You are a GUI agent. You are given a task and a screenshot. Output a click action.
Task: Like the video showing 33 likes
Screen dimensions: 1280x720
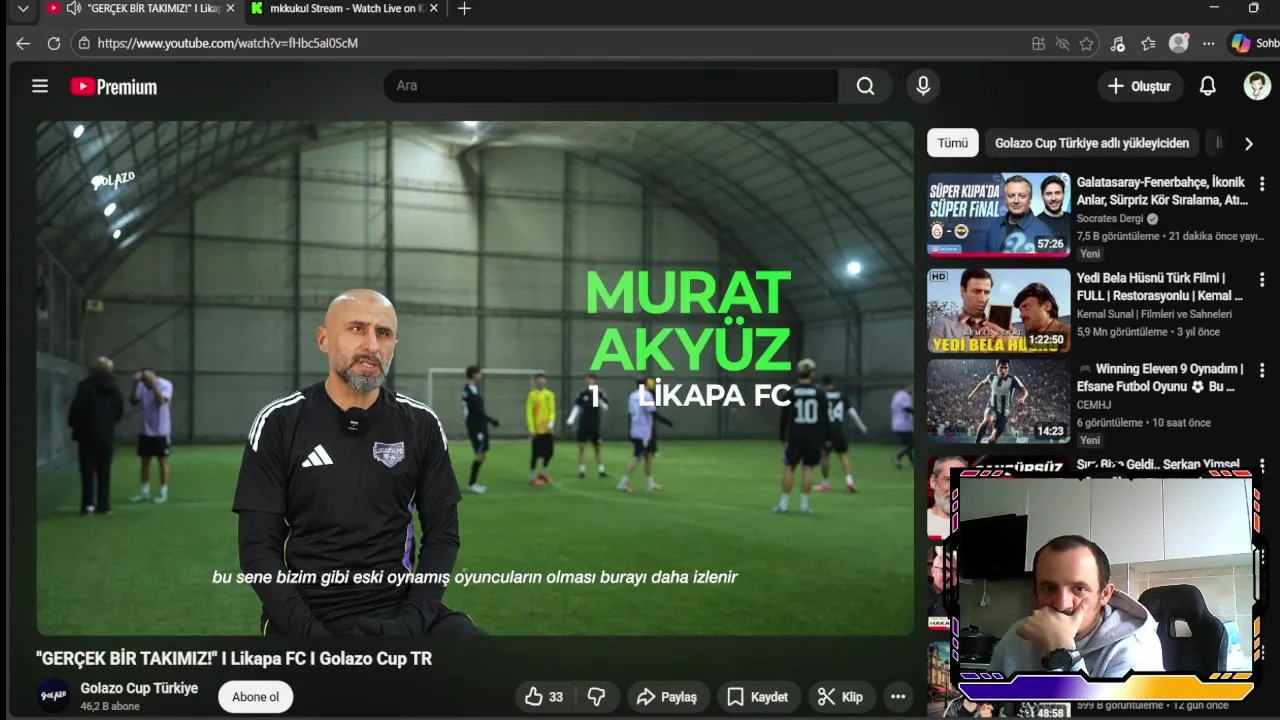544,697
